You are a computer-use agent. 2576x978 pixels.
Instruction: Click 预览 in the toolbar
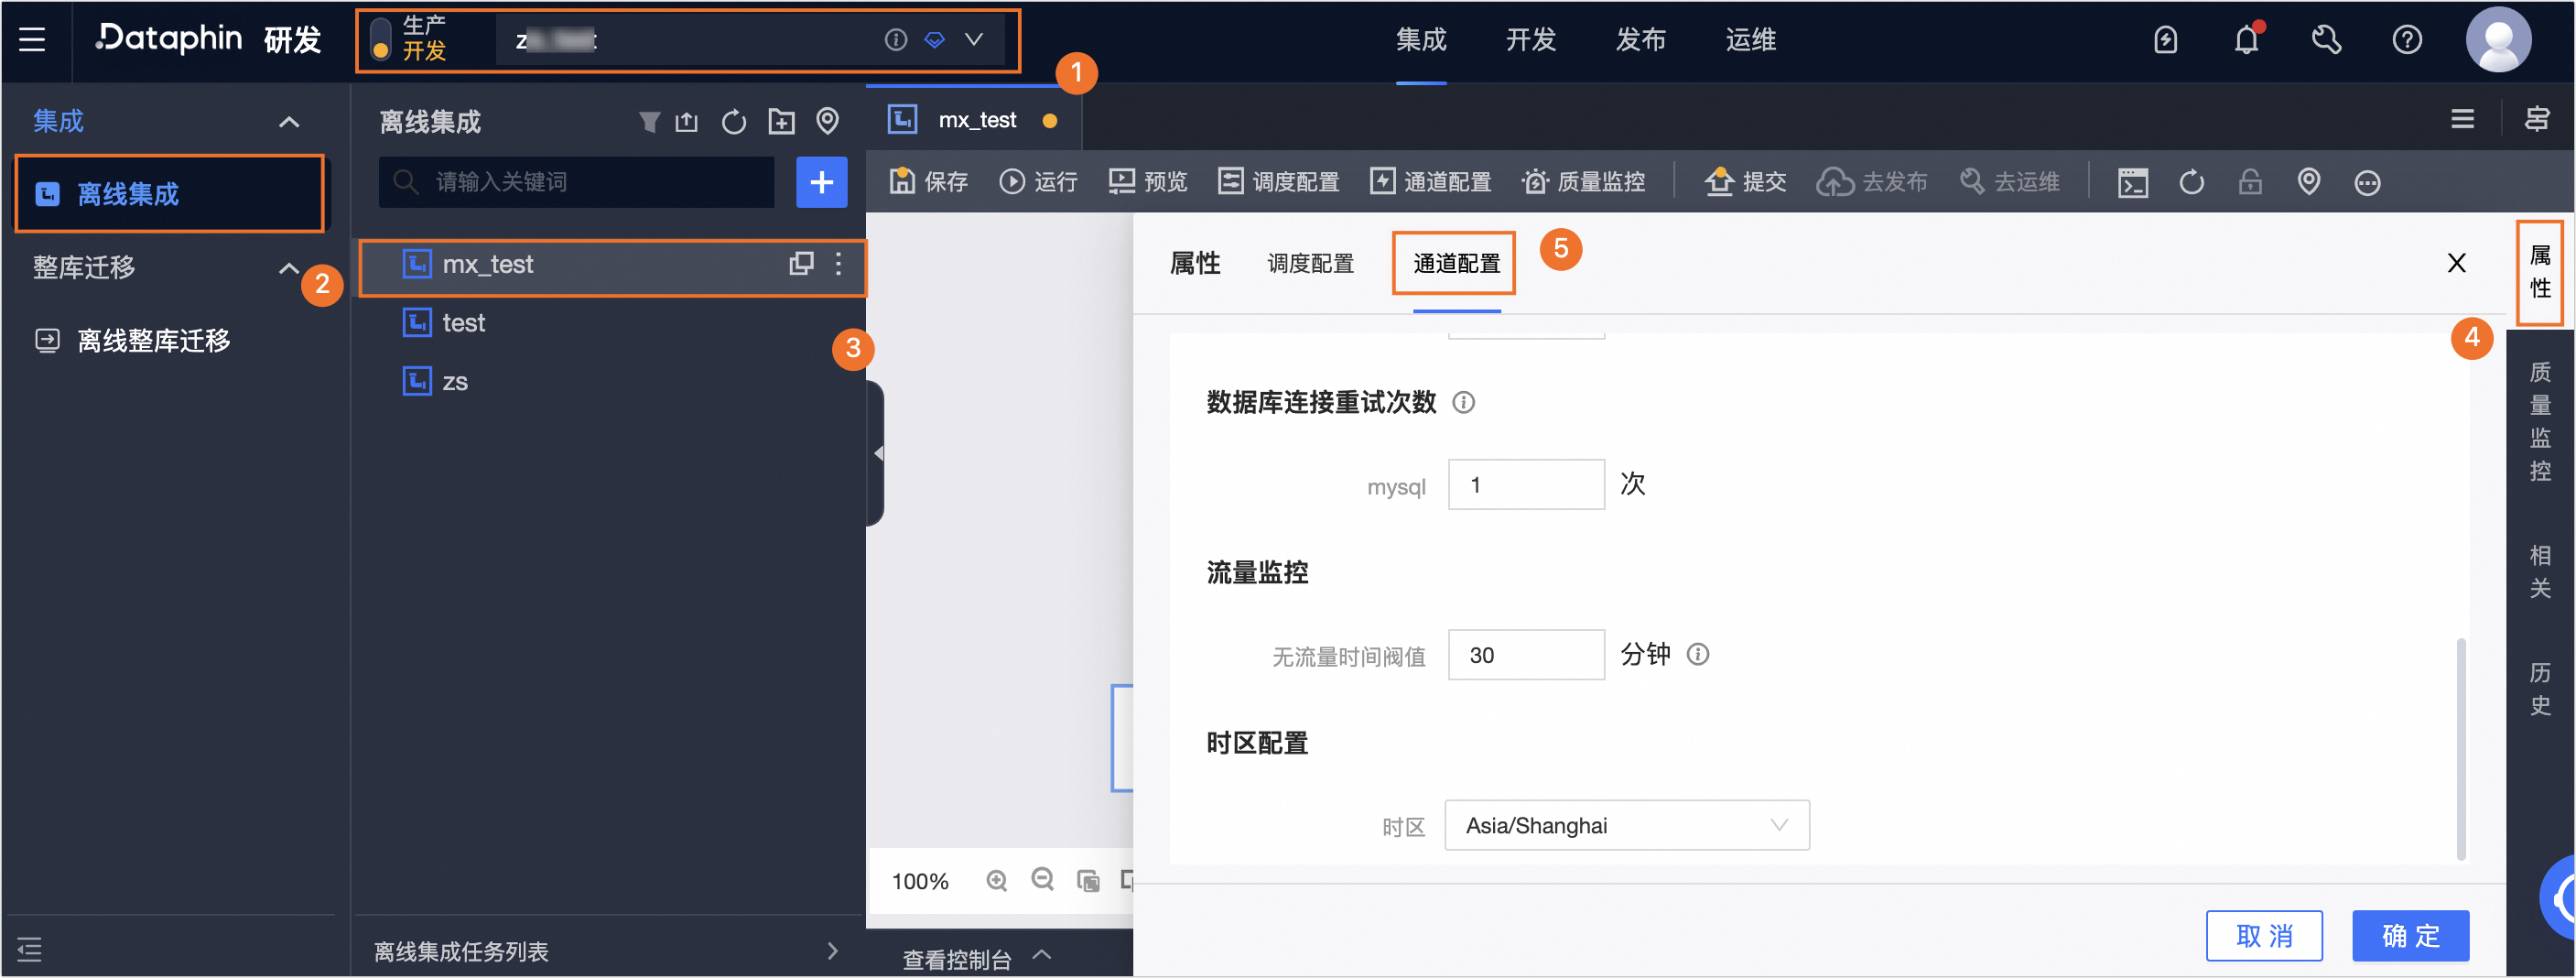click(x=1148, y=181)
